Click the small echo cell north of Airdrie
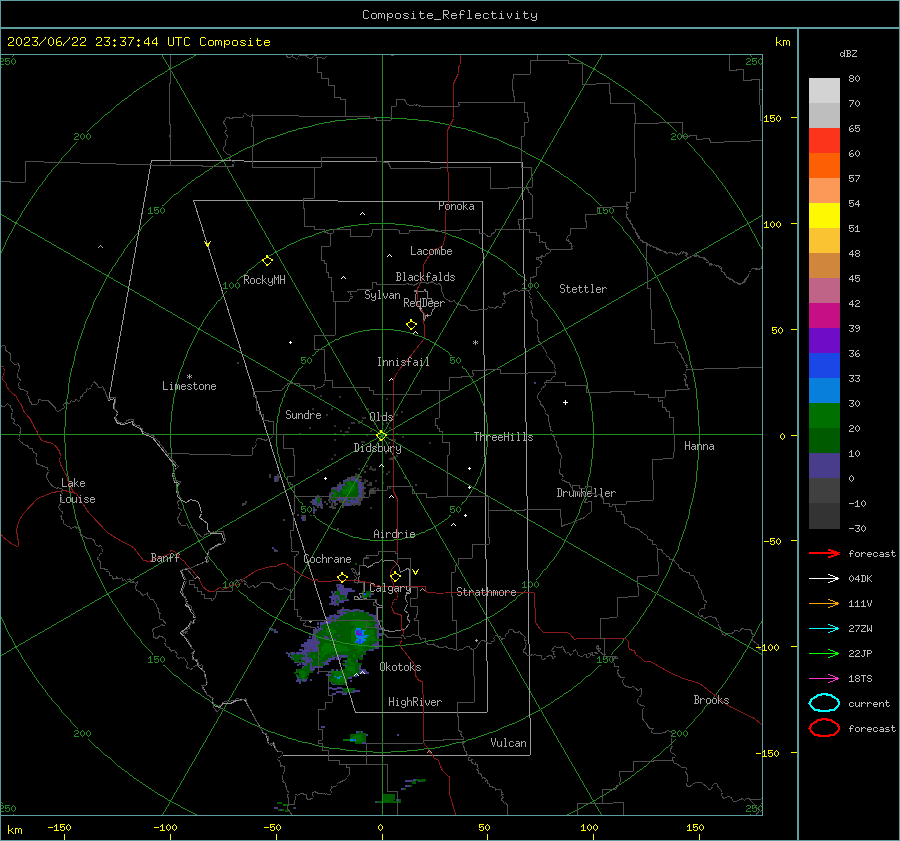900x841 pixels. coord(347,490)
